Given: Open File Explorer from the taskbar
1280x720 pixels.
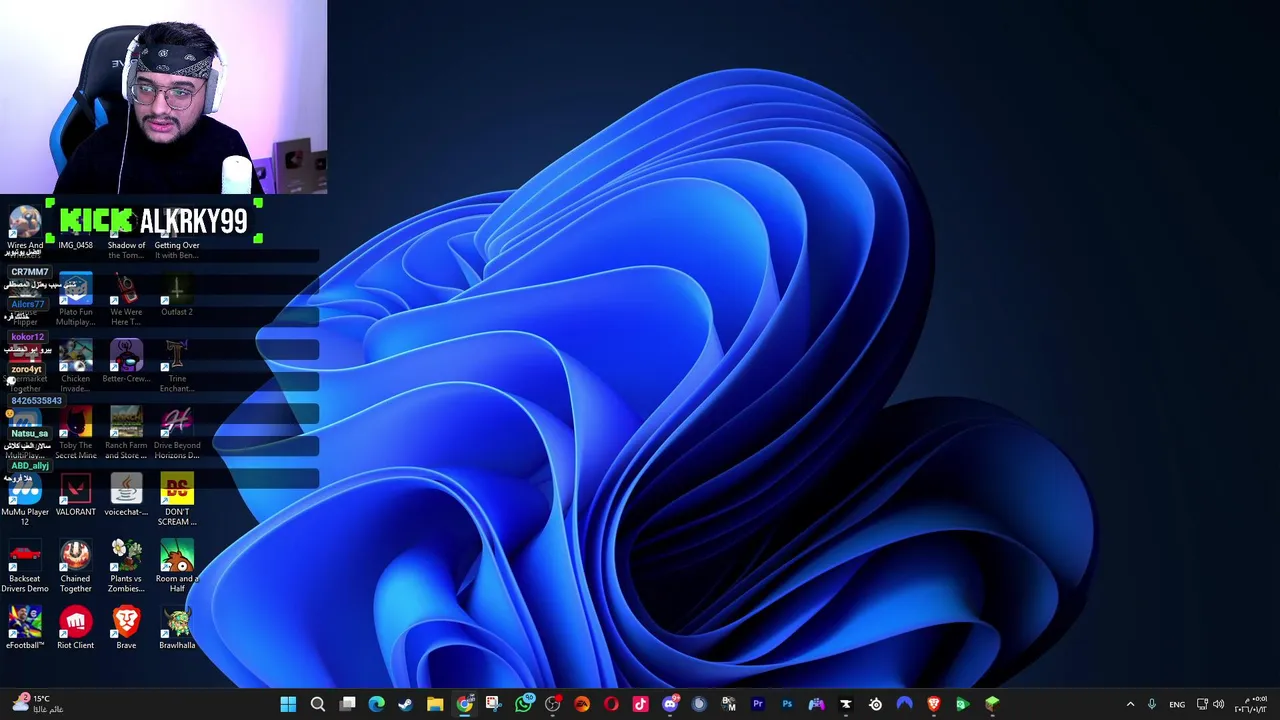Looking at the screenshot, I should coord(435,704).
